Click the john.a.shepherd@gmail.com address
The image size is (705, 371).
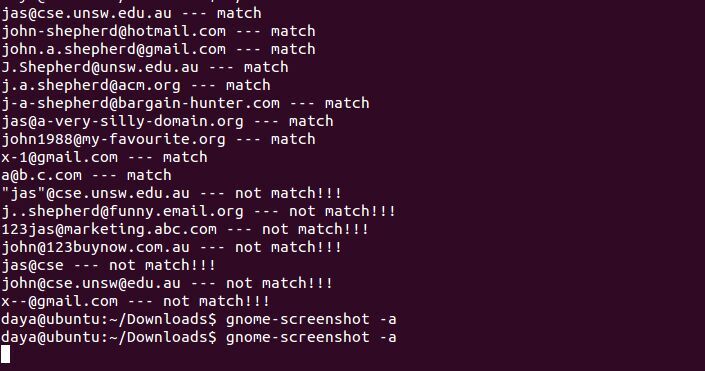click(113, 49)
